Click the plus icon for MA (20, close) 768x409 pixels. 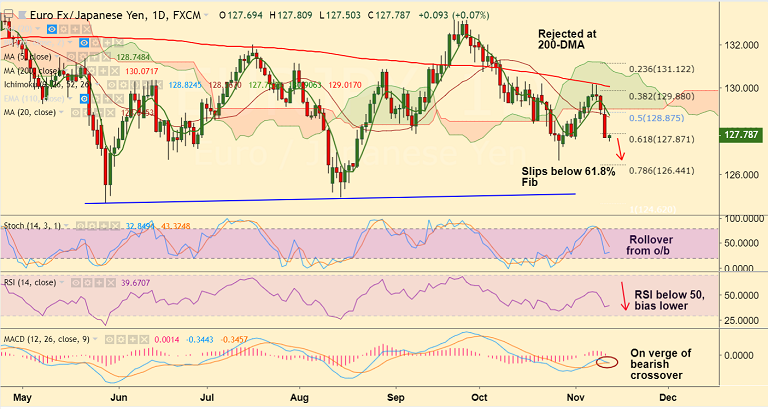coord(99,113)
